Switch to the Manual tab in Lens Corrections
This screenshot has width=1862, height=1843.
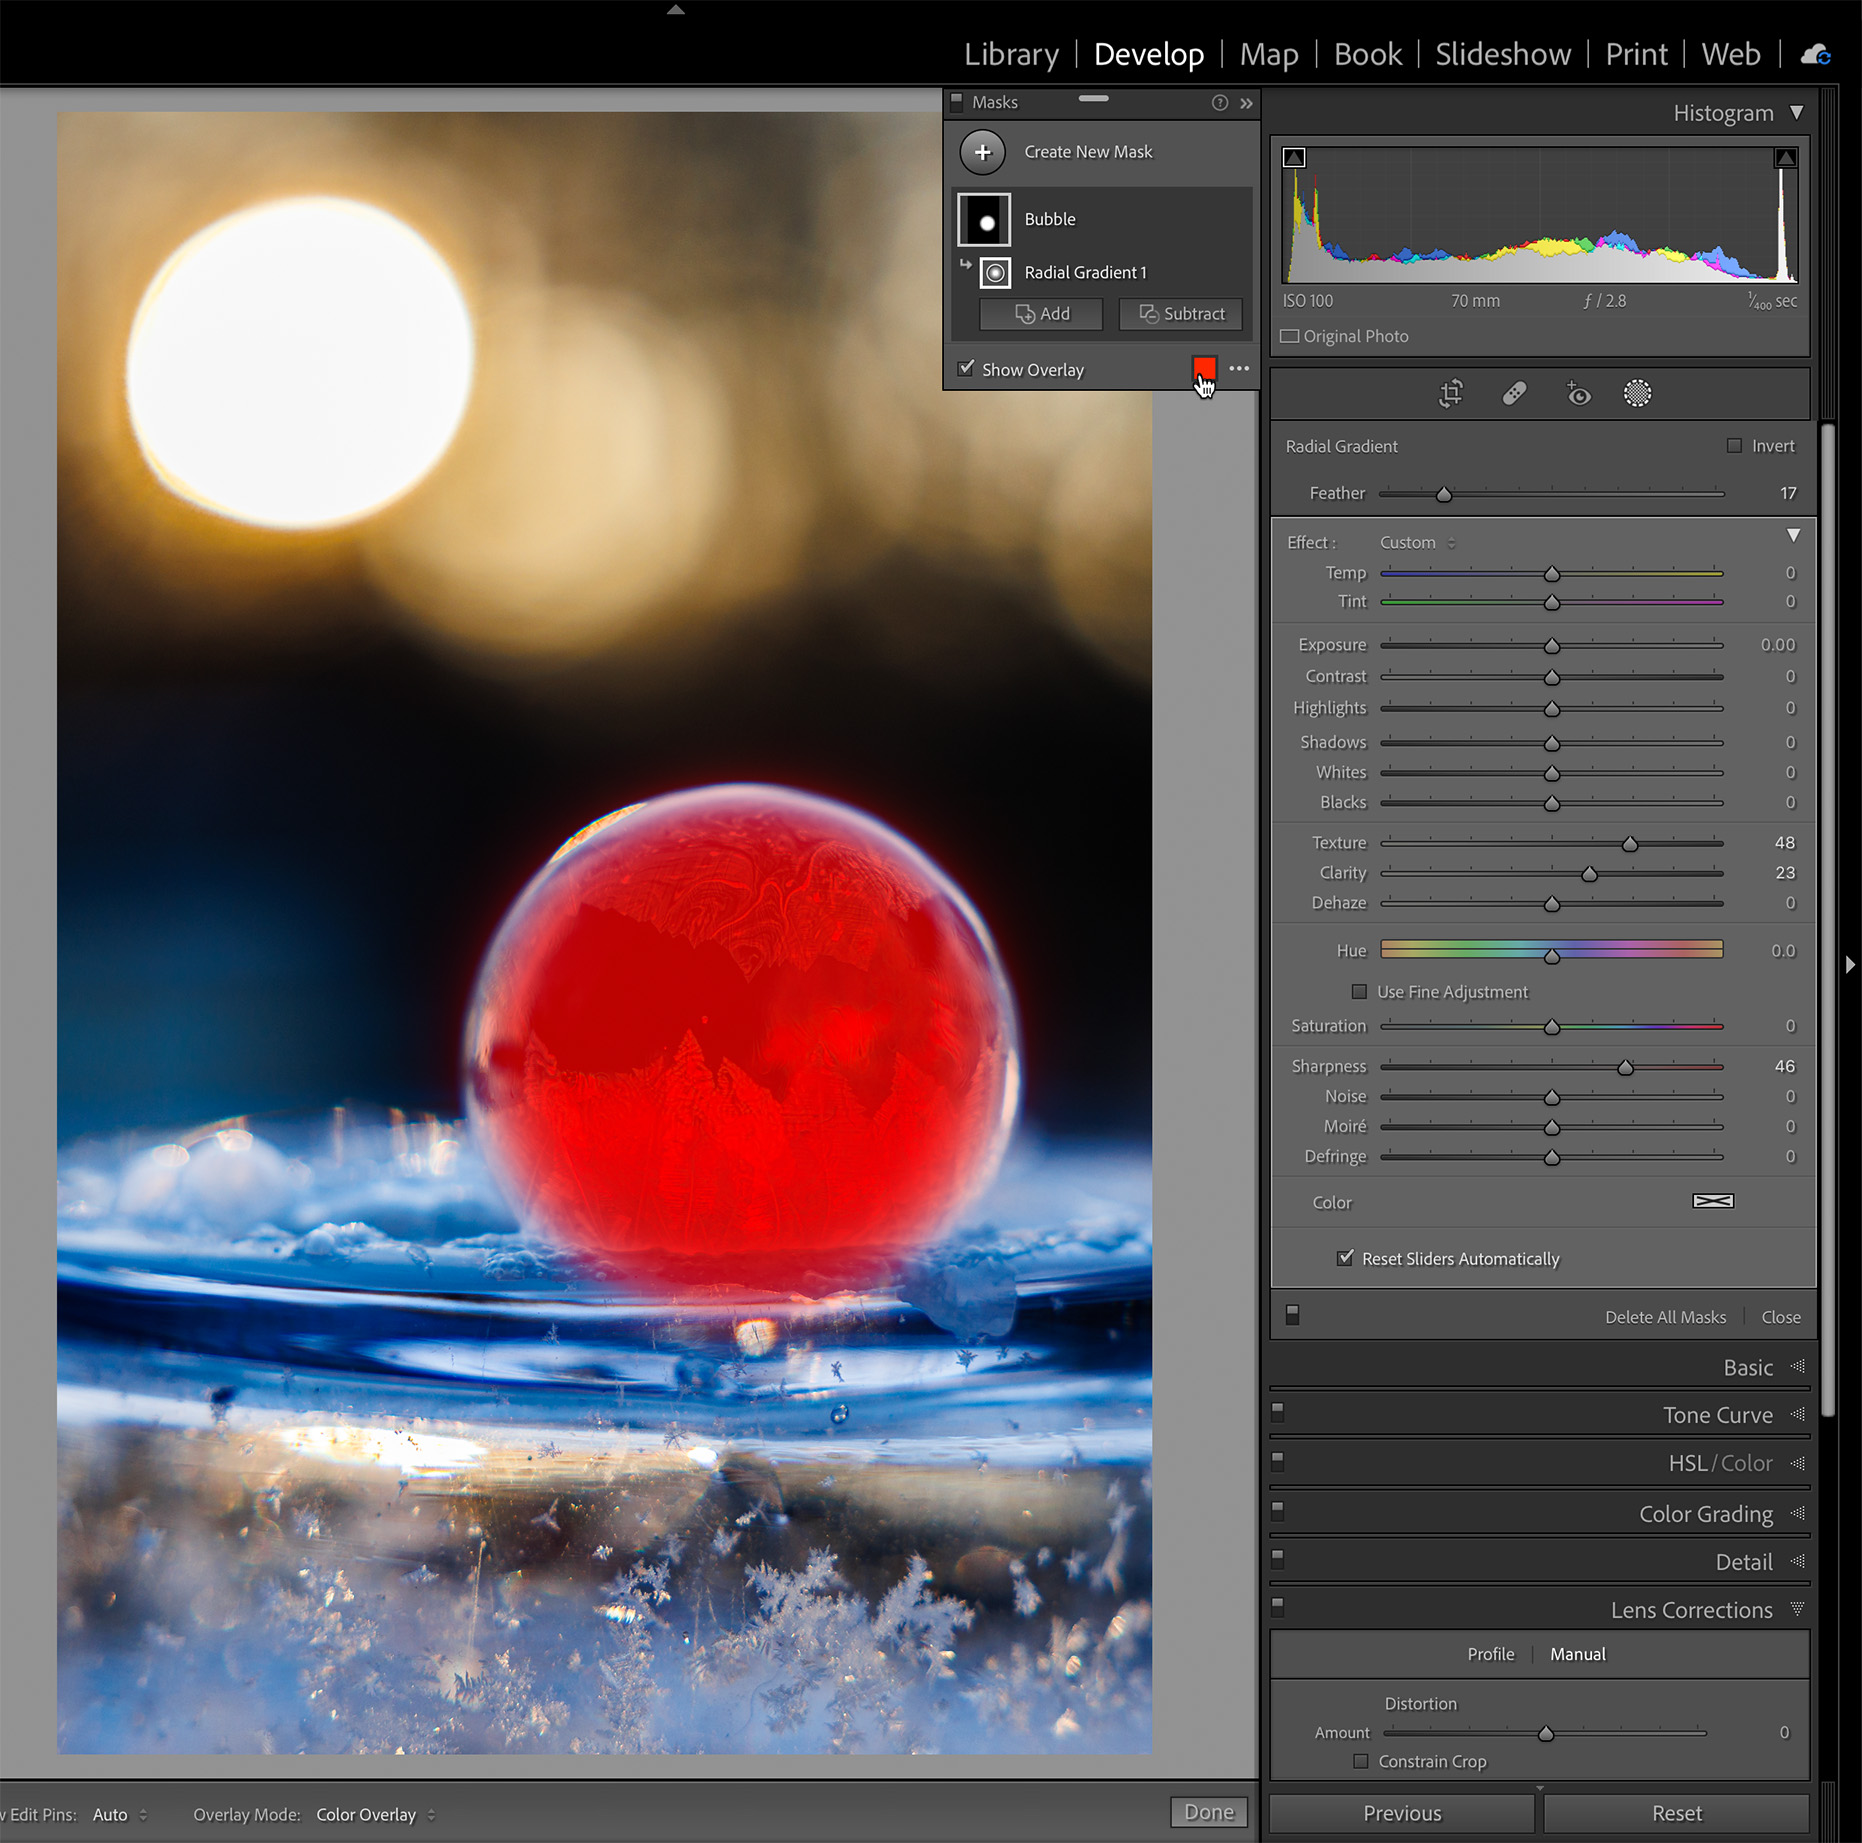point(1577,1654)
